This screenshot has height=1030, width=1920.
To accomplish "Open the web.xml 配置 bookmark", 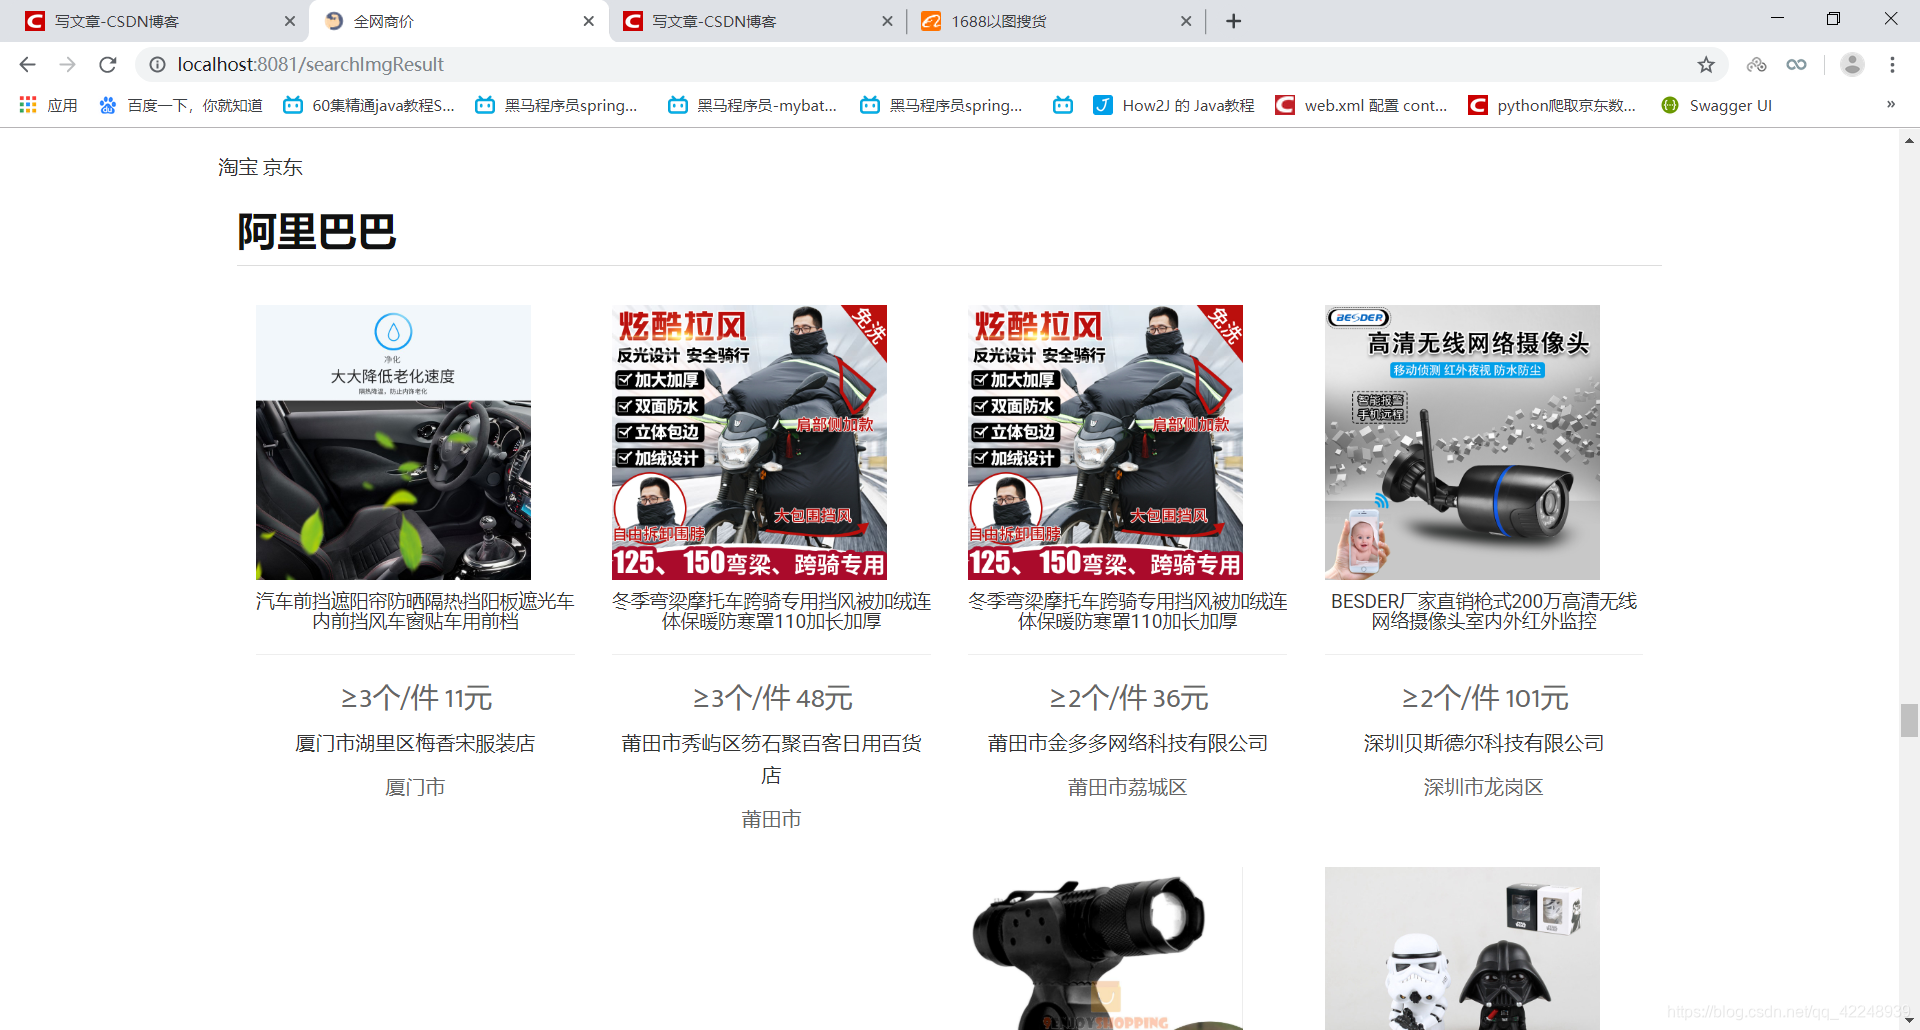I will (1362, 105).
